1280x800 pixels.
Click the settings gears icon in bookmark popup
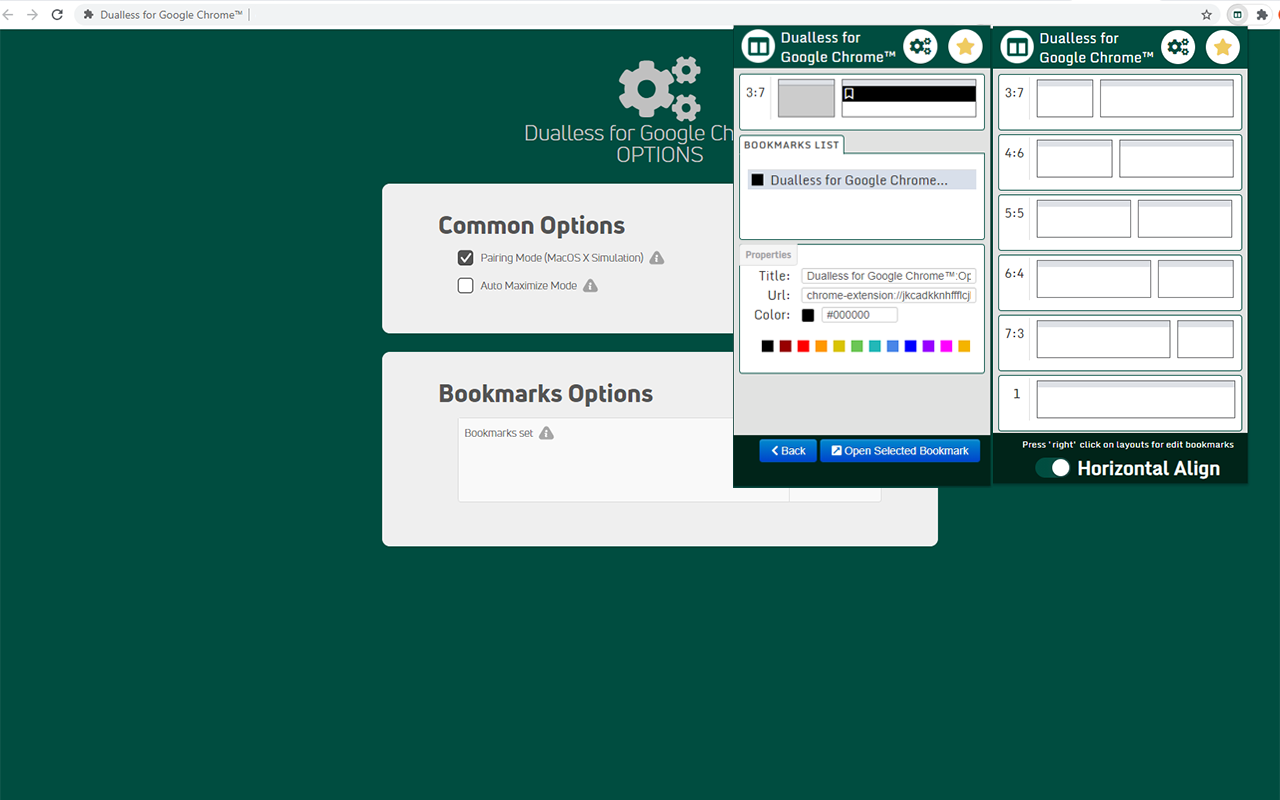pyautogui.click(x=921, y=46)
